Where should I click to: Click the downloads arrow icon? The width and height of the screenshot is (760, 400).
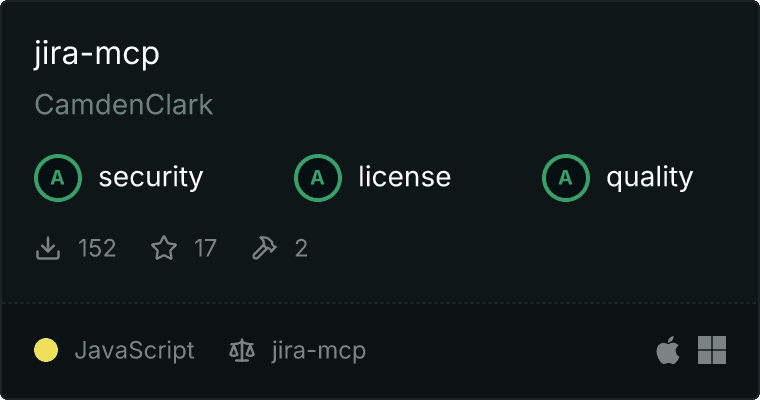[48, 248]
